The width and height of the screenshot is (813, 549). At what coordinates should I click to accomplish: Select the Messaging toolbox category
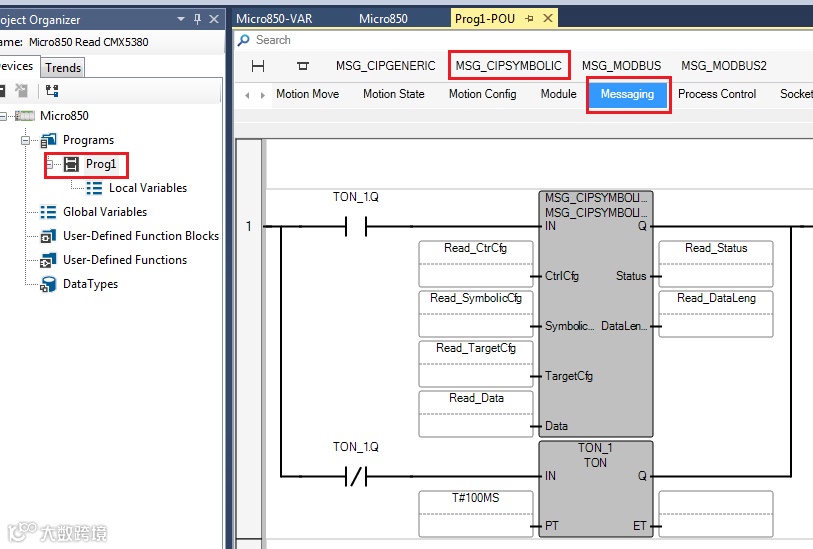point(627,94)
